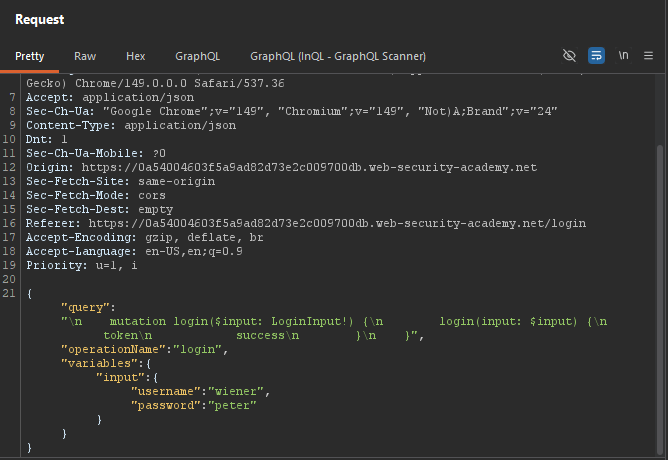Click the mutation login query string
668x460 pixels.
tap(334, 328)
